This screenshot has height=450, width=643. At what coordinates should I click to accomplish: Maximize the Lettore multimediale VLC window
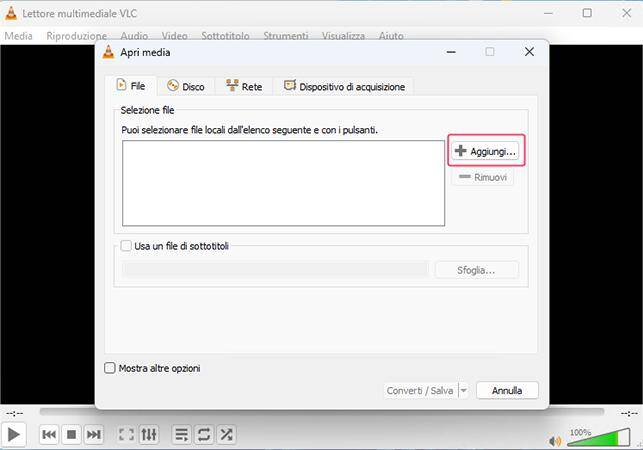pyautogui.click(x=587, y=13)
